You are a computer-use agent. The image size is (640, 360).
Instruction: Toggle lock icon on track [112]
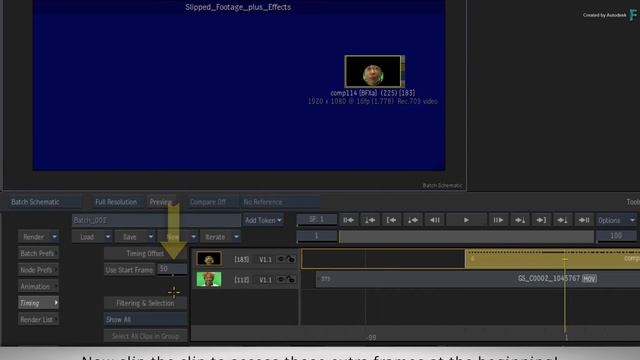(x=291, y=279)
